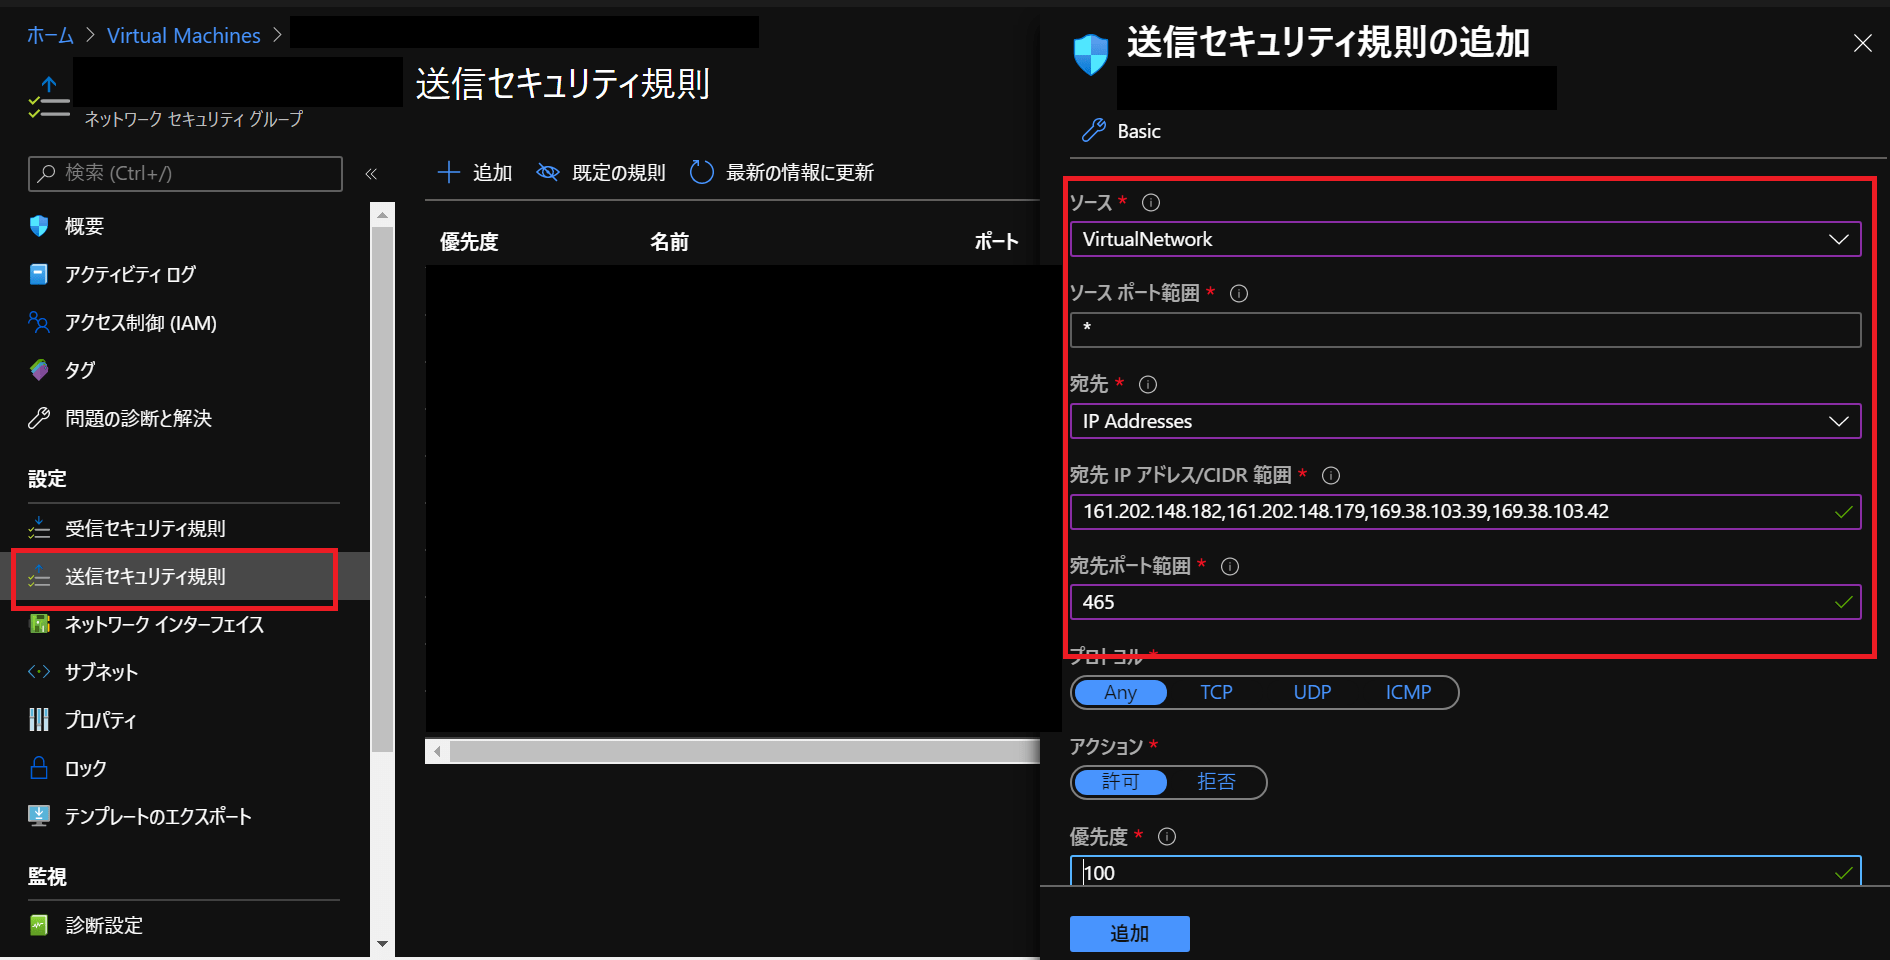
Task: Click the 宛先 IP アドレス/CIDR 範囲 field
Action: (1465, 512)
